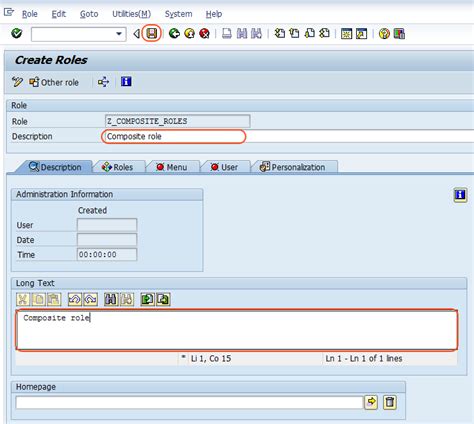Exit using the yellow up-arrow icon

pyautogui.click(x=189, y=33)
